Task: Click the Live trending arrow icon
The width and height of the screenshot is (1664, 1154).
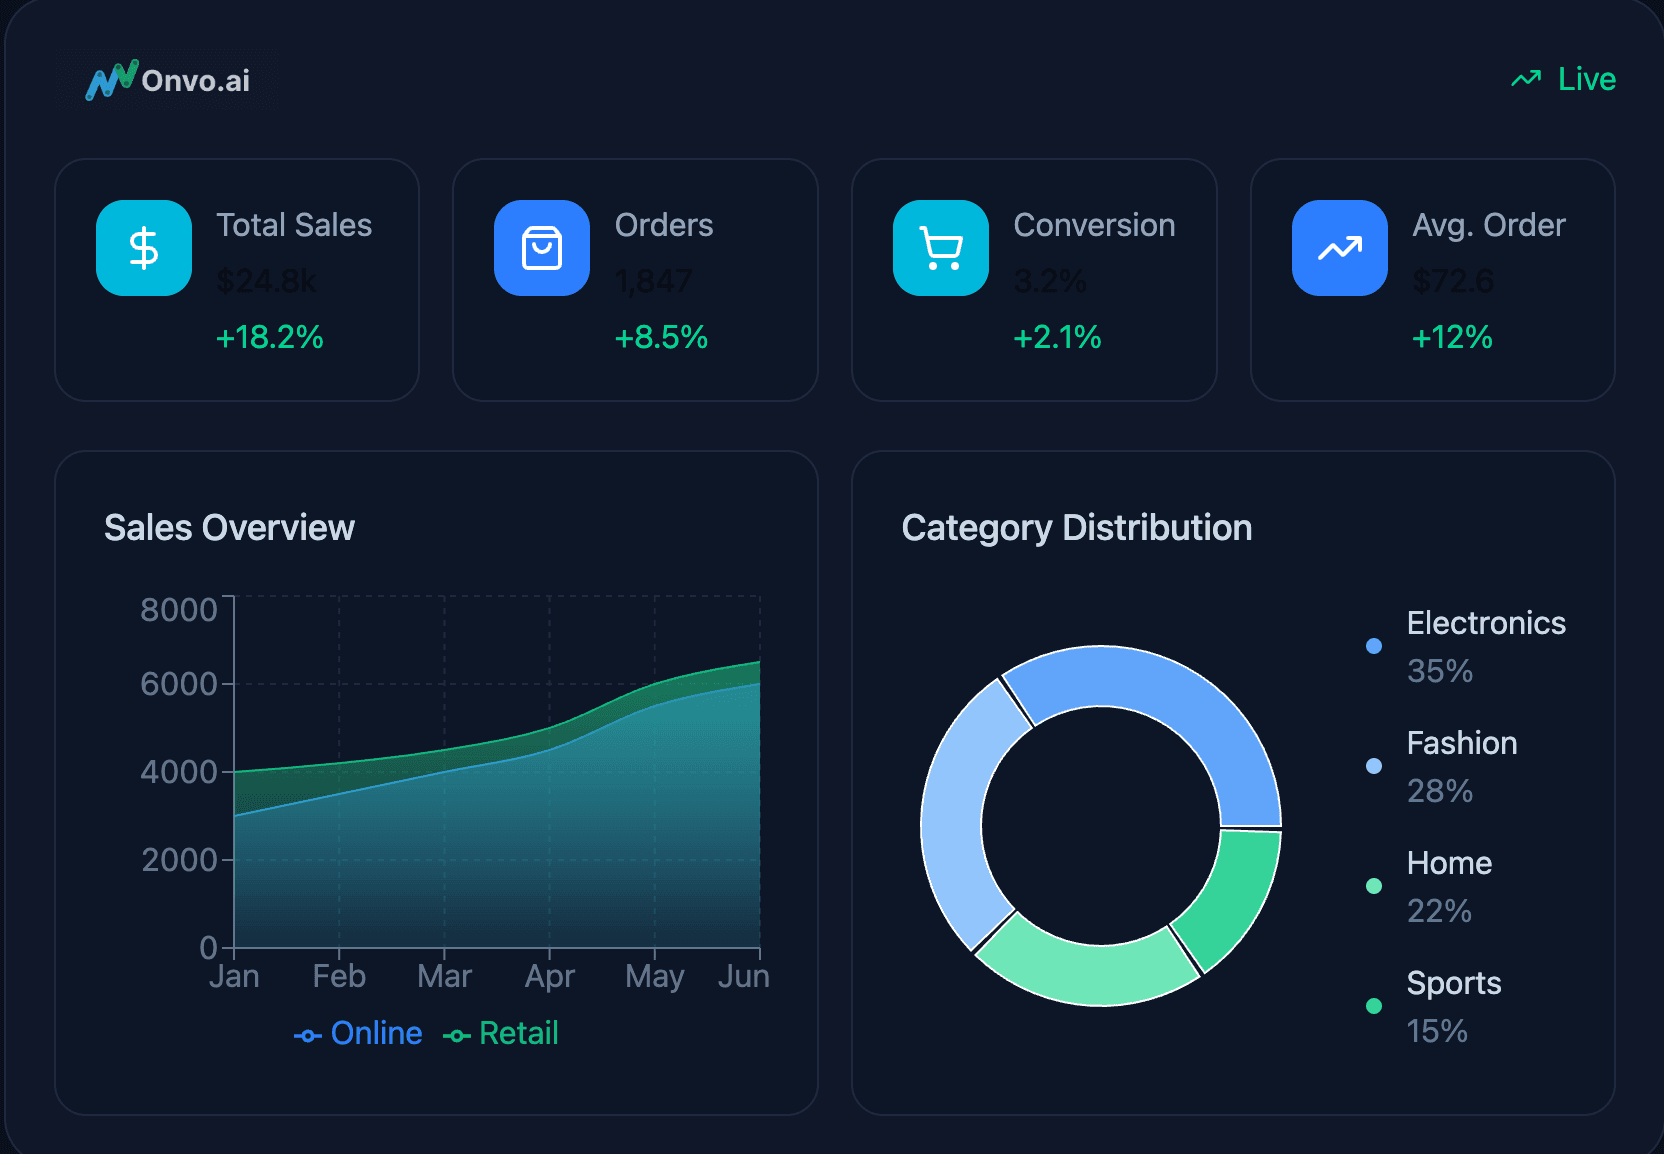Action: coord(1525,79)
